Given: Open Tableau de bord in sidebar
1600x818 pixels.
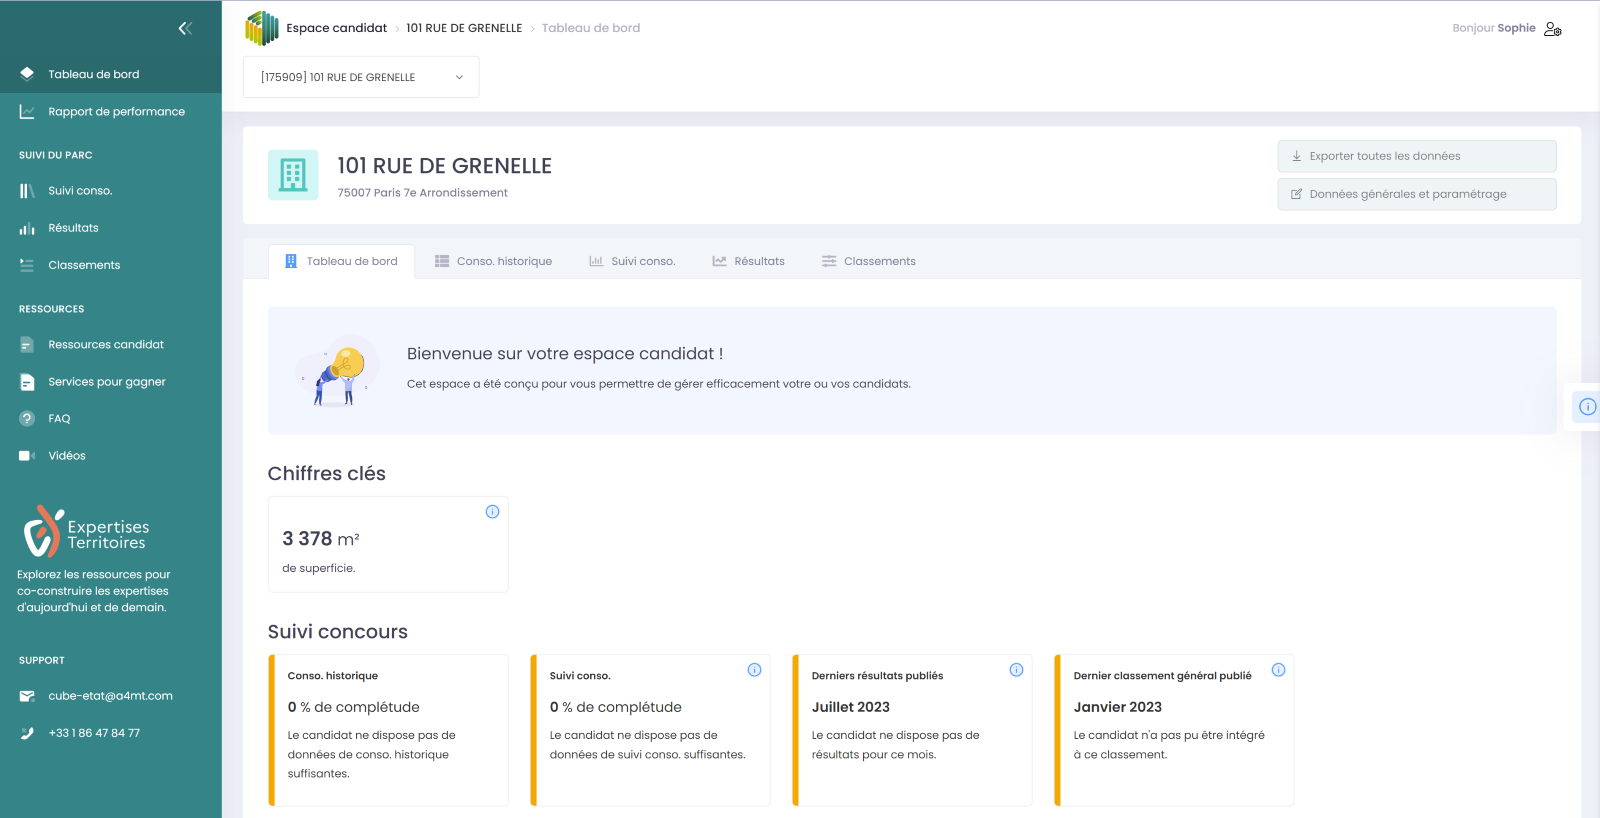Looking at the screenshot, I should coord(111,74).
